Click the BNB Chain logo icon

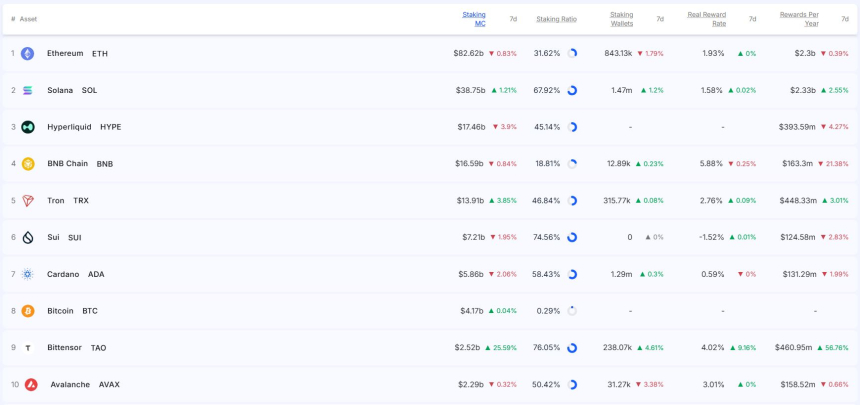coord(28,164)
